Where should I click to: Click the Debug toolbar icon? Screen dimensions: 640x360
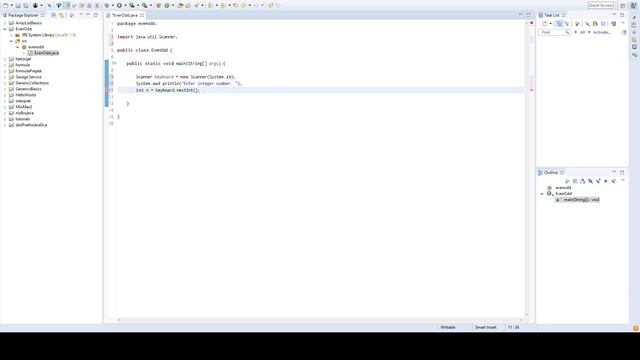pos(107,5)
